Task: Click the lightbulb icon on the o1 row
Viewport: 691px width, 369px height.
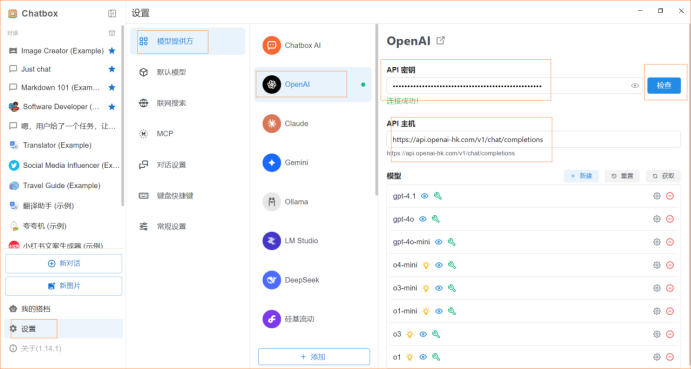Action: coord(410,357)
